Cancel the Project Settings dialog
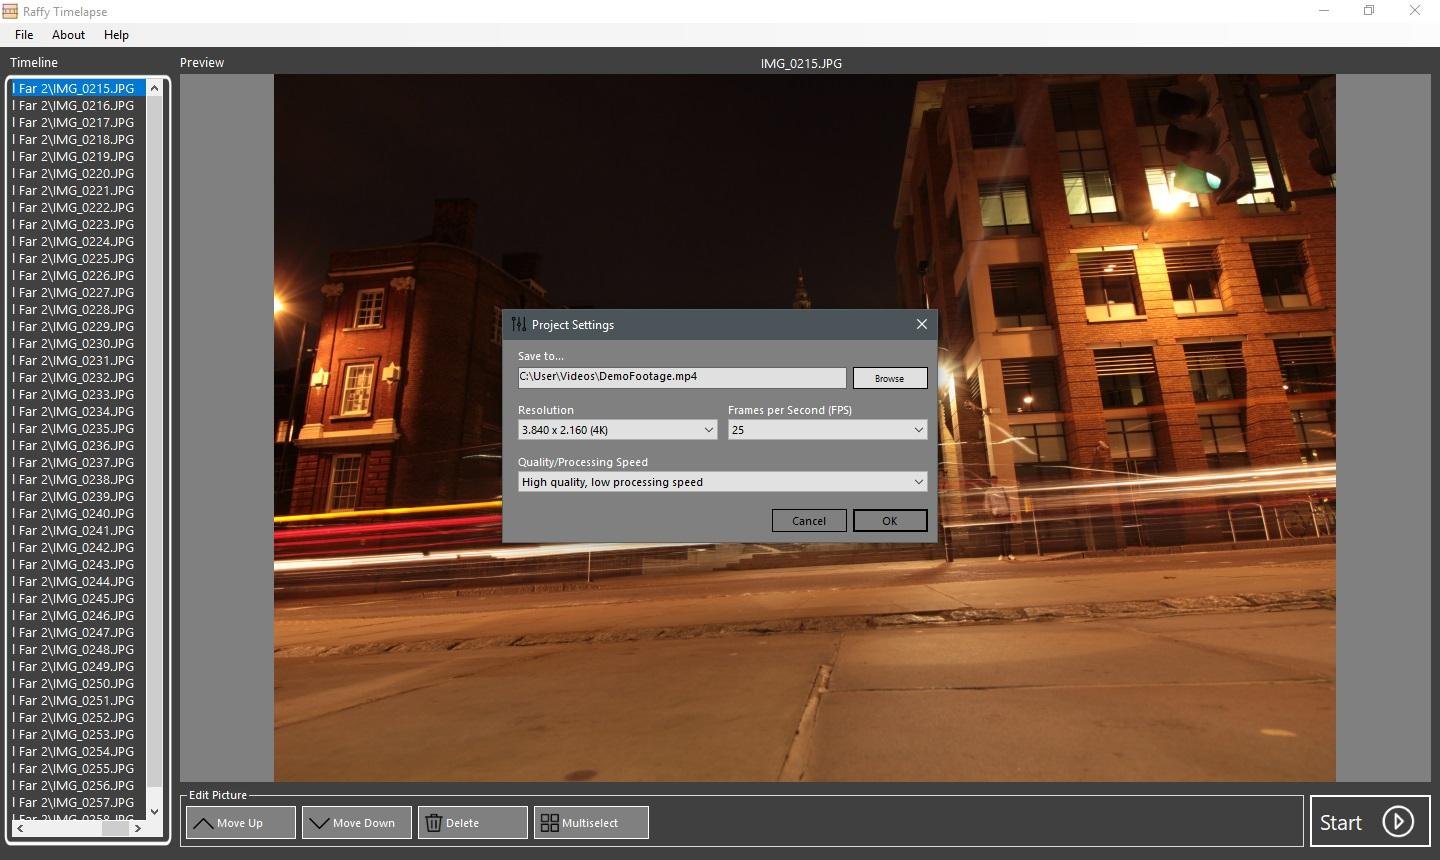The height and width of the screenshot is (860, 1440). 808,521
